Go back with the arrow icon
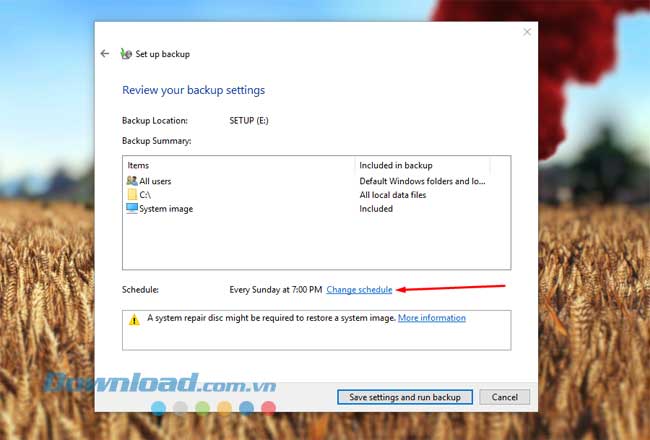 tap(105, 53)
